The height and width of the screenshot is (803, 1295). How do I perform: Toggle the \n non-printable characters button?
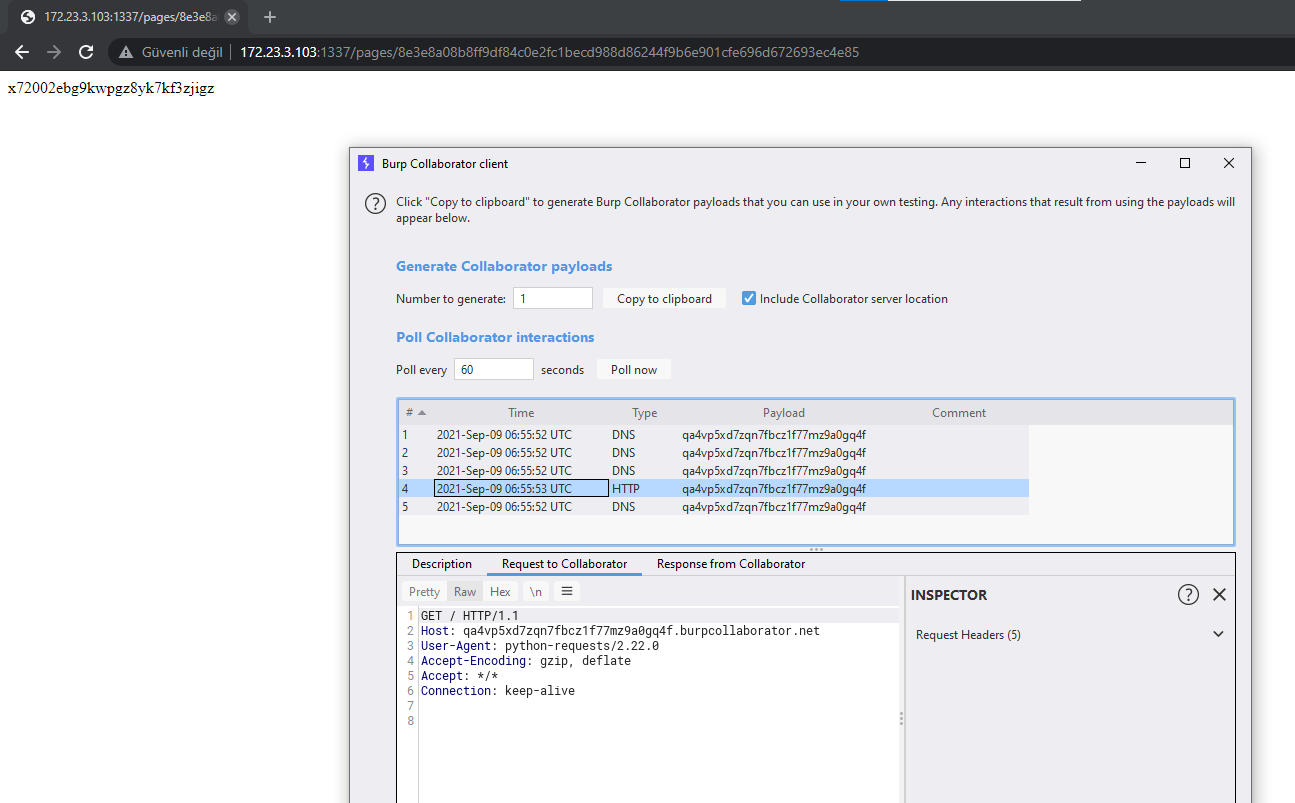[x=536, y=592]
